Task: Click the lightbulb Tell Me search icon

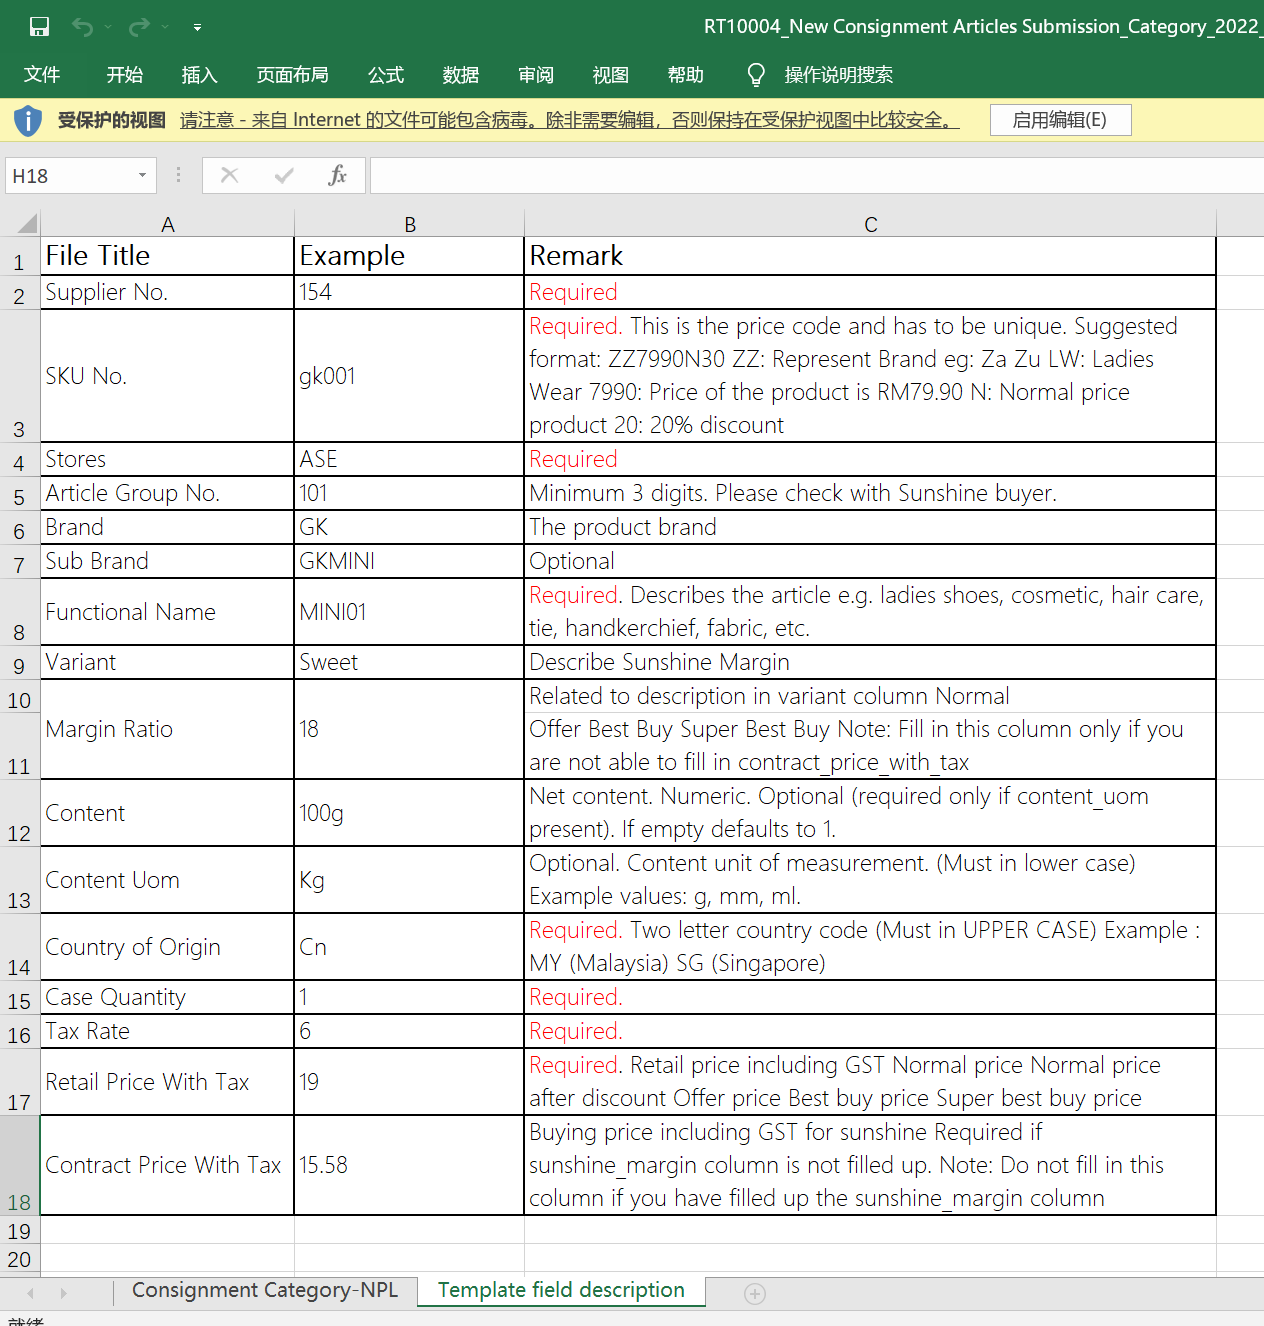Action: 756,75
